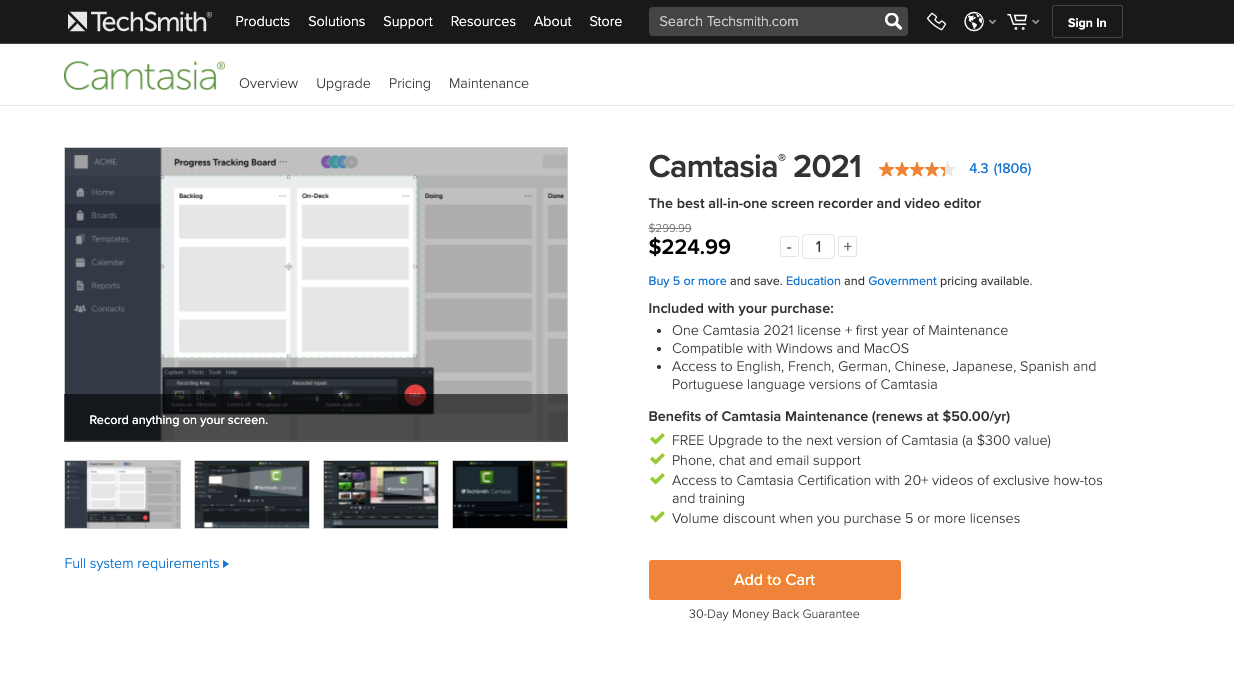Click the quantity input field
The height and width of the screenshot is (674, 1234).
(x=818, y=246)
